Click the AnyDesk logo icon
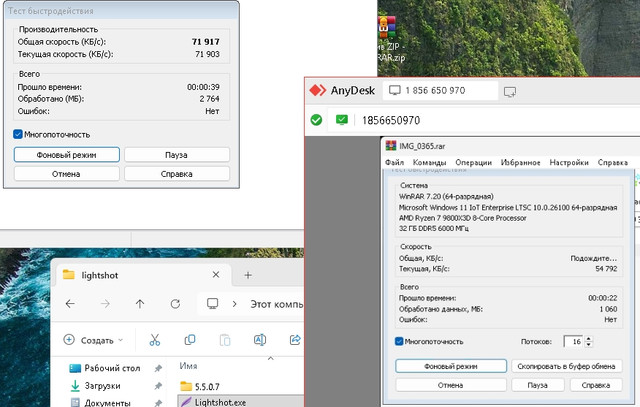The width and height of the screenshot is (640, 407). [x=318, y=90]
